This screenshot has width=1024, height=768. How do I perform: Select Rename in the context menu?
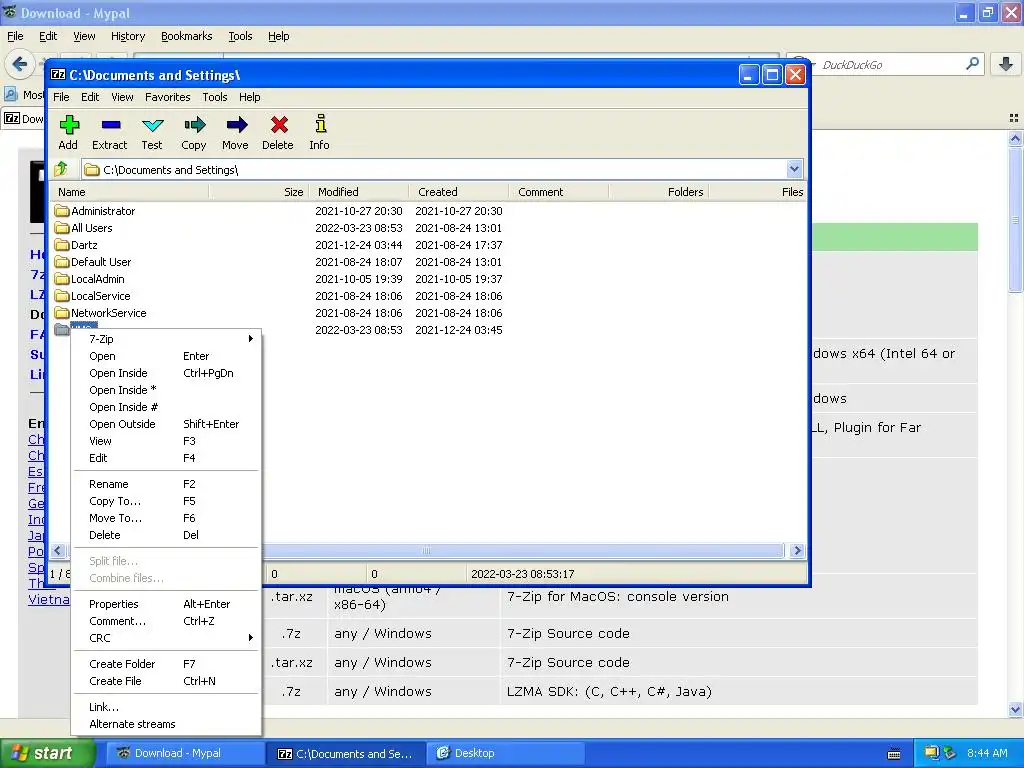[167, 483]
